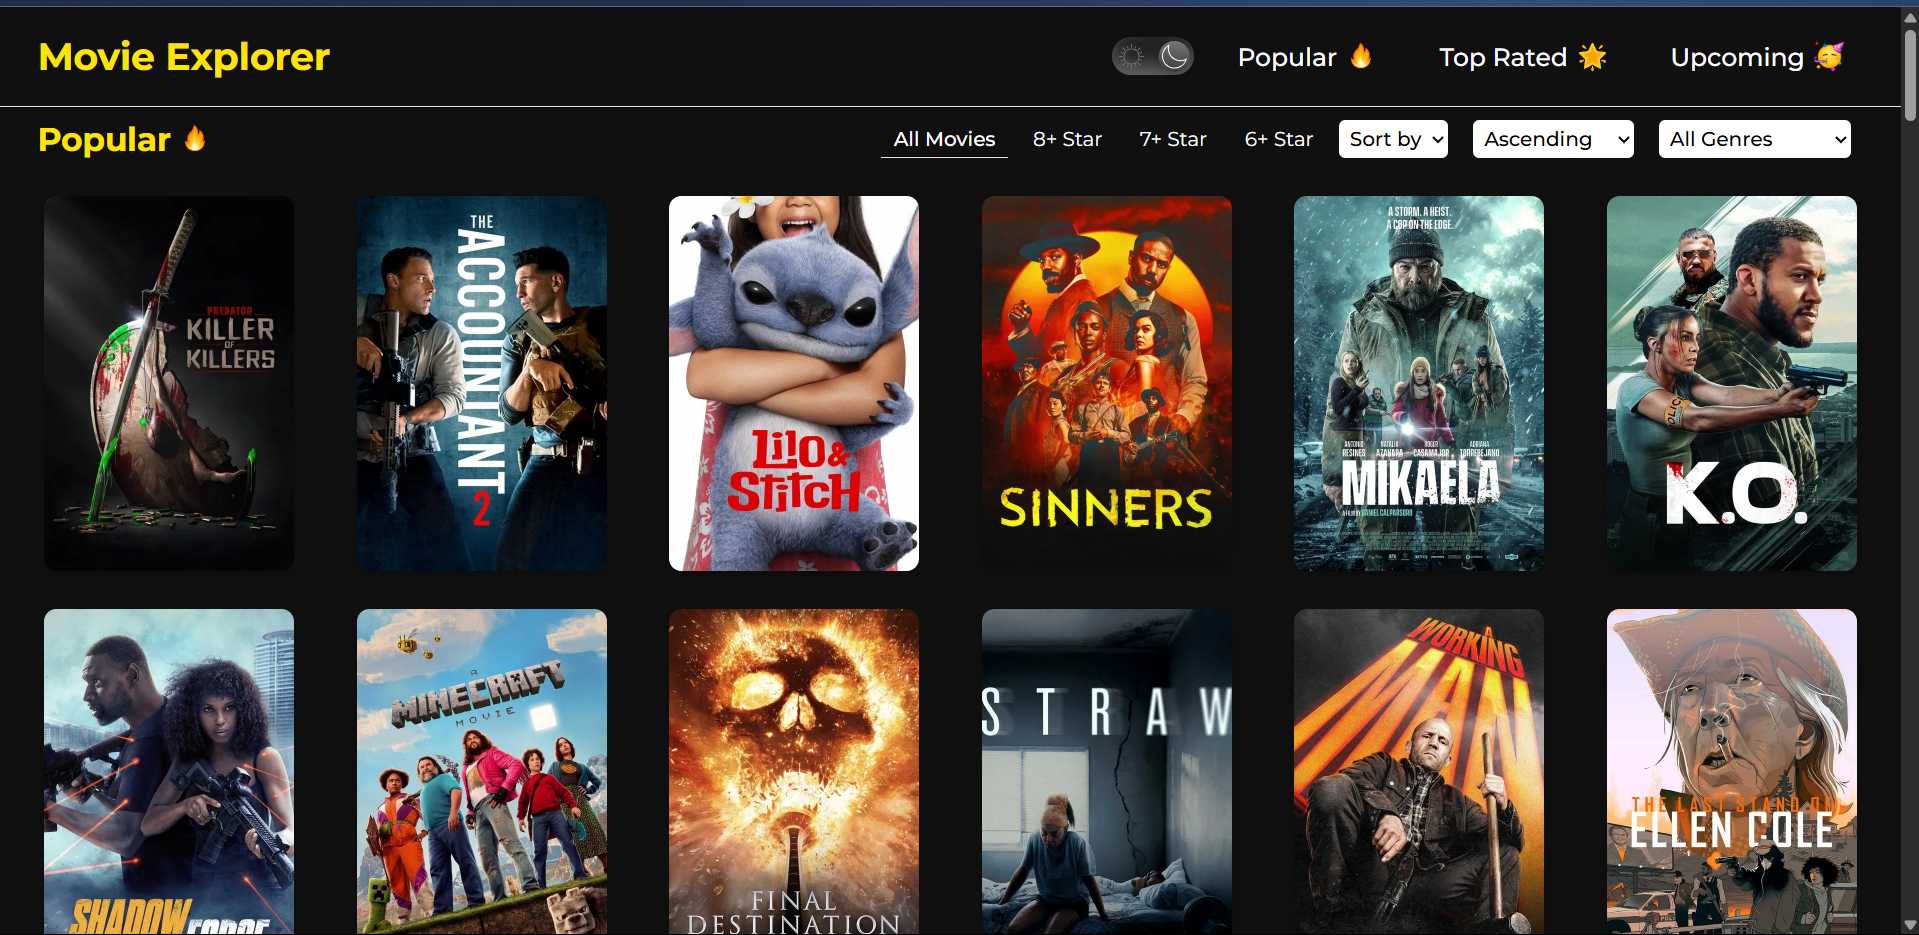1919x935 pixels.
Task: Open the Sinners movie poster
Action: pyautogui.click(x=1106, y=383)
